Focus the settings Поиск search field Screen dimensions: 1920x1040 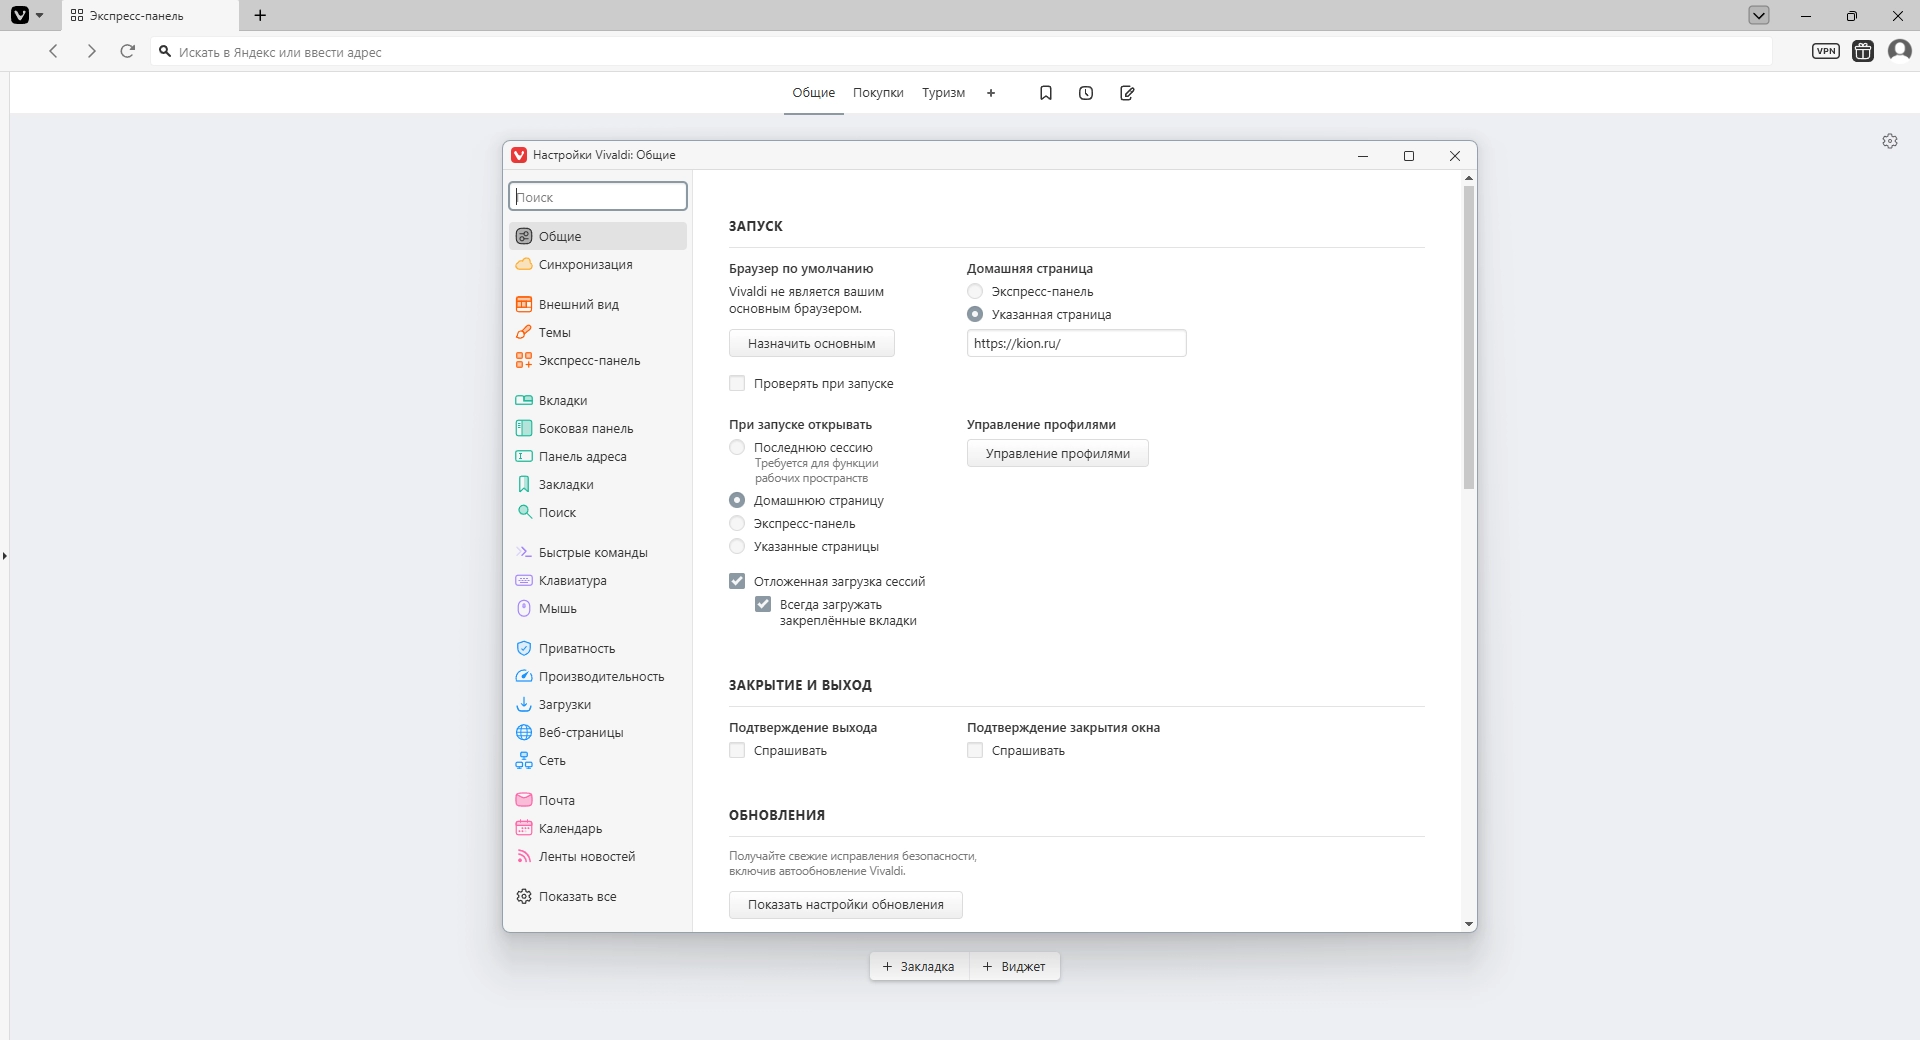click(x=598, y=196)
